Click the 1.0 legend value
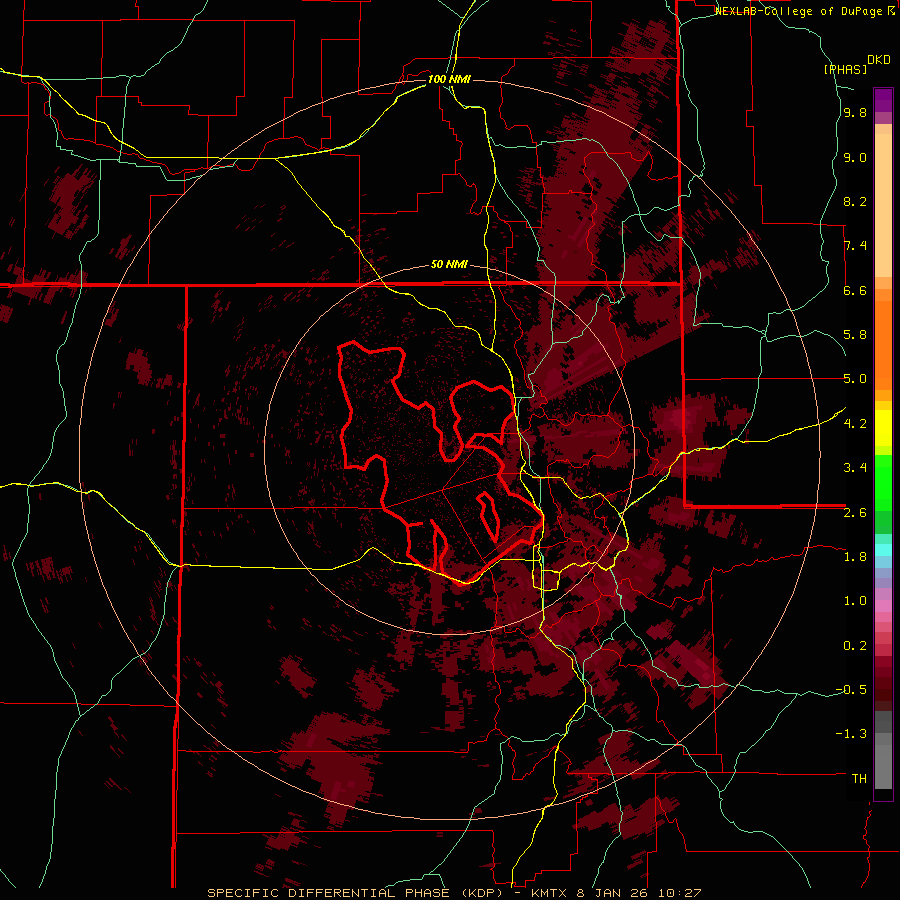The image size is (900, 900). pyautogui.click(x=855, y=601)
